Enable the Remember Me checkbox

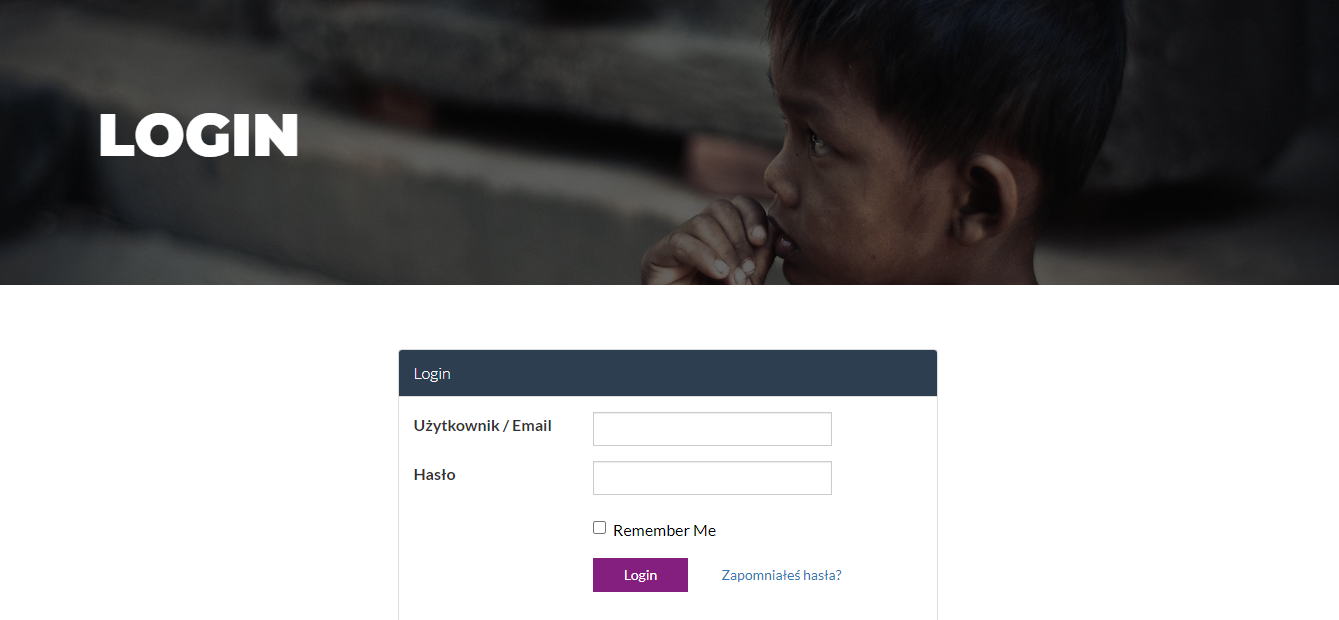click(599, 528)
